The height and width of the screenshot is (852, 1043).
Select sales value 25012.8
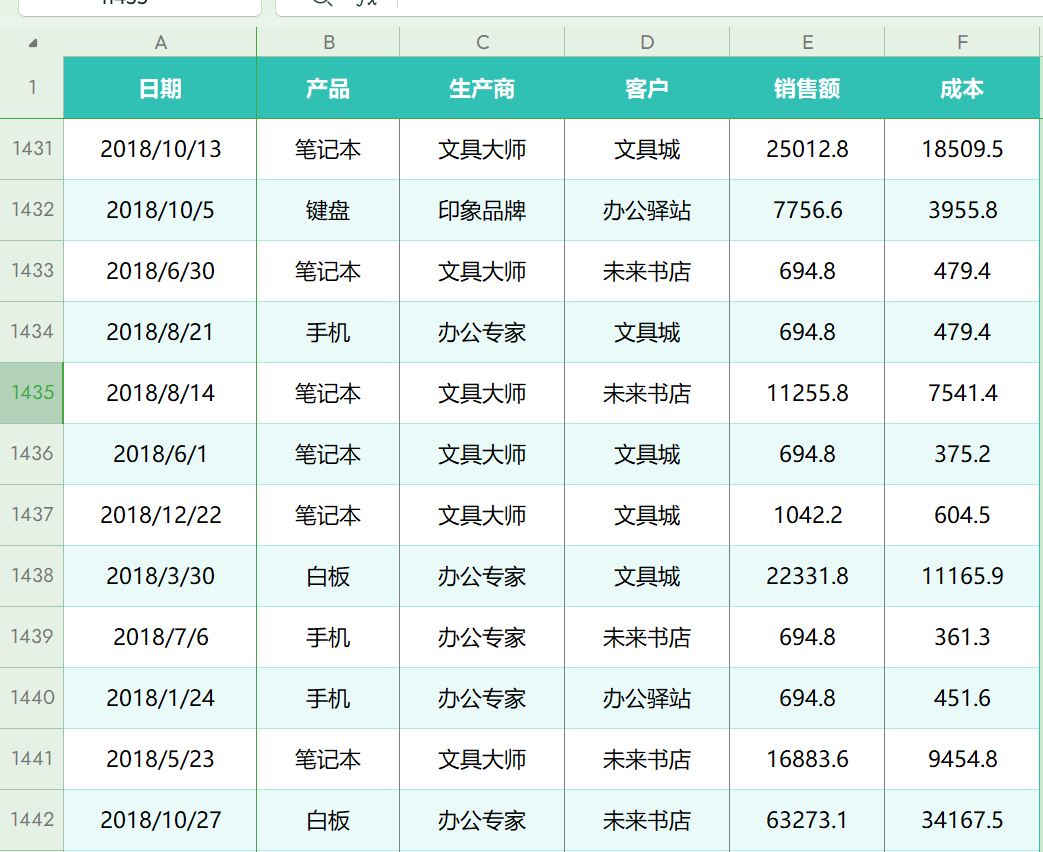[x=808, y=149]
